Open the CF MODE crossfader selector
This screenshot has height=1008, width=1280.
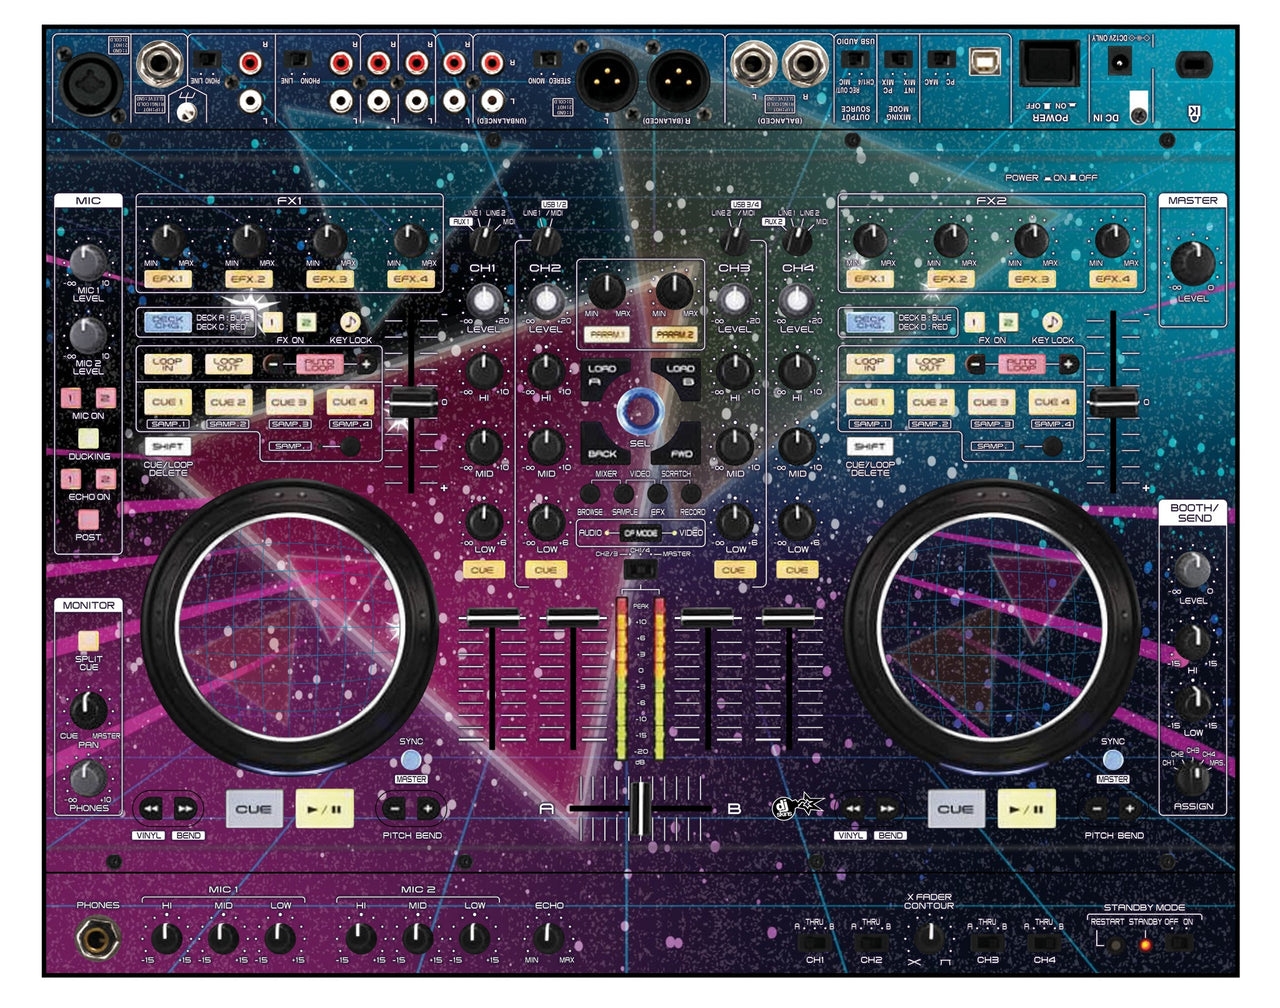point(640,533)
